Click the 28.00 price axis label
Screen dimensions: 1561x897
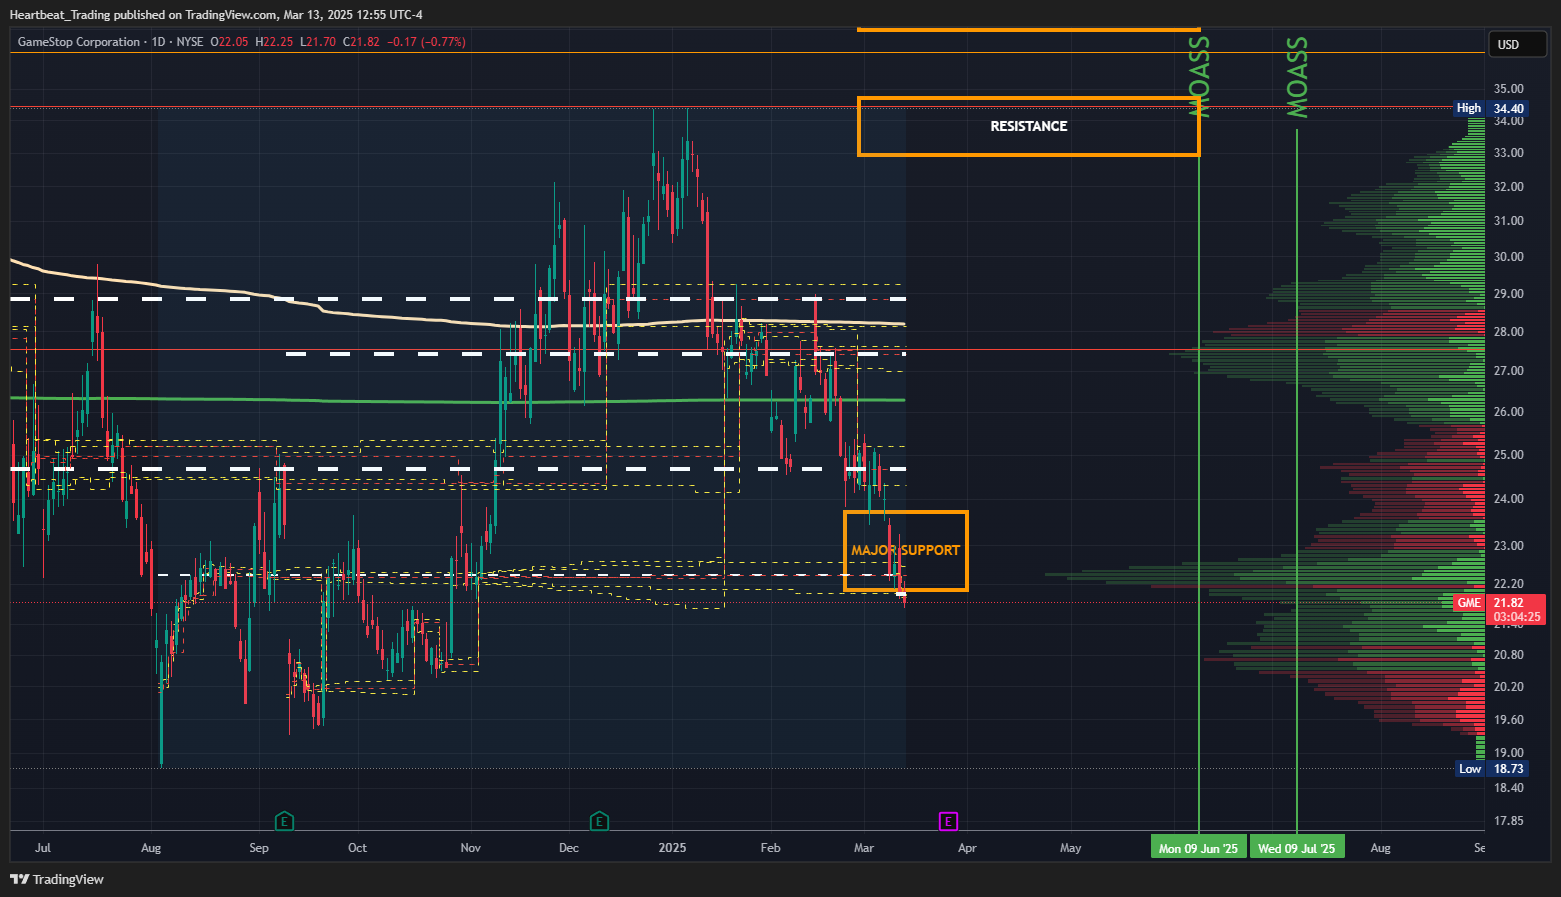1509,332
